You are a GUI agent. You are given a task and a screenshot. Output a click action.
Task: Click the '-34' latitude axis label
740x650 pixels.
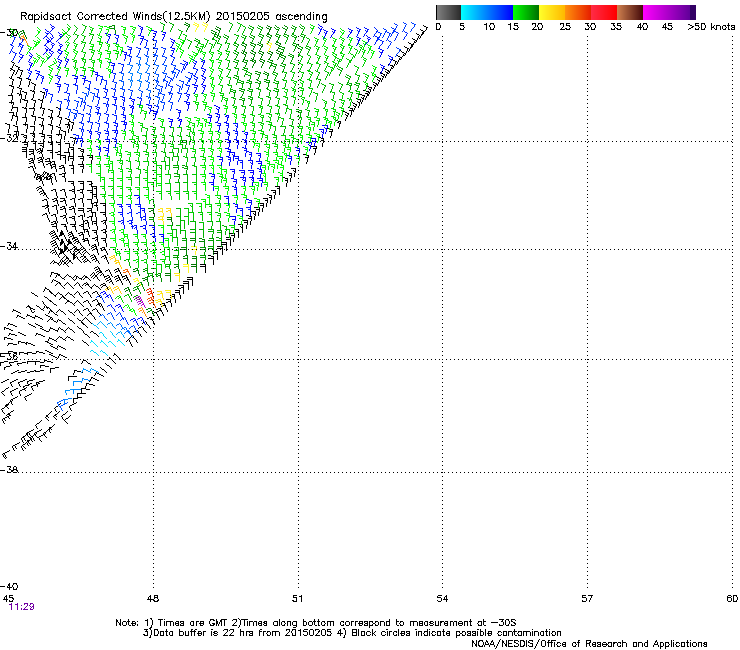9,246
